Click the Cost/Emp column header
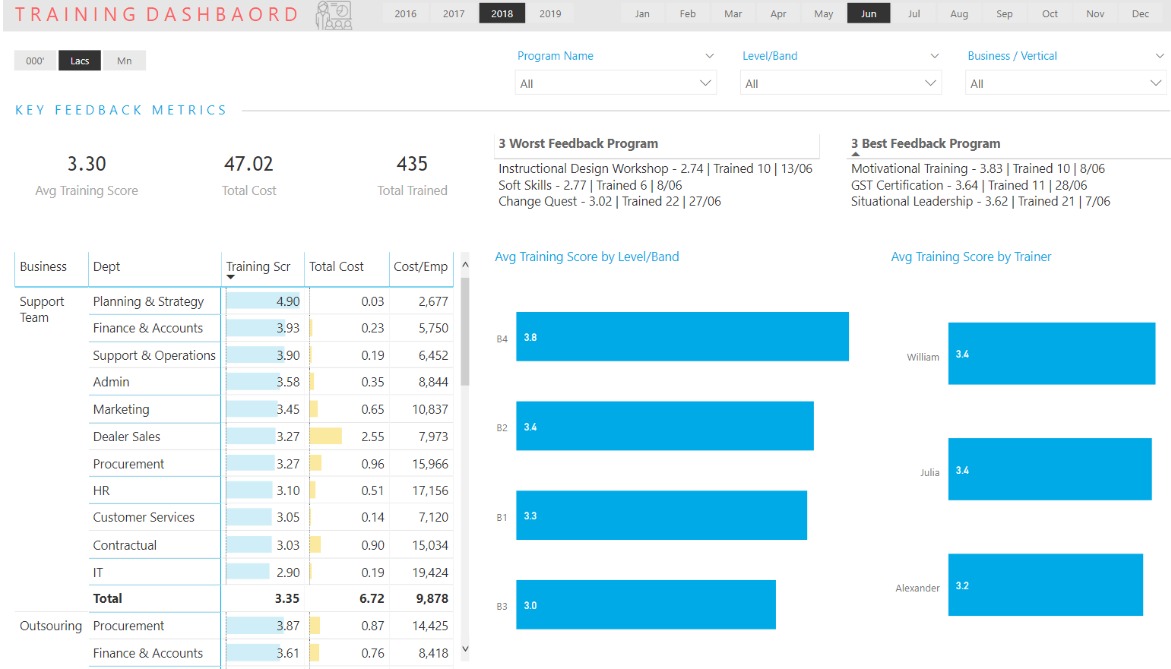 (420, 267)
